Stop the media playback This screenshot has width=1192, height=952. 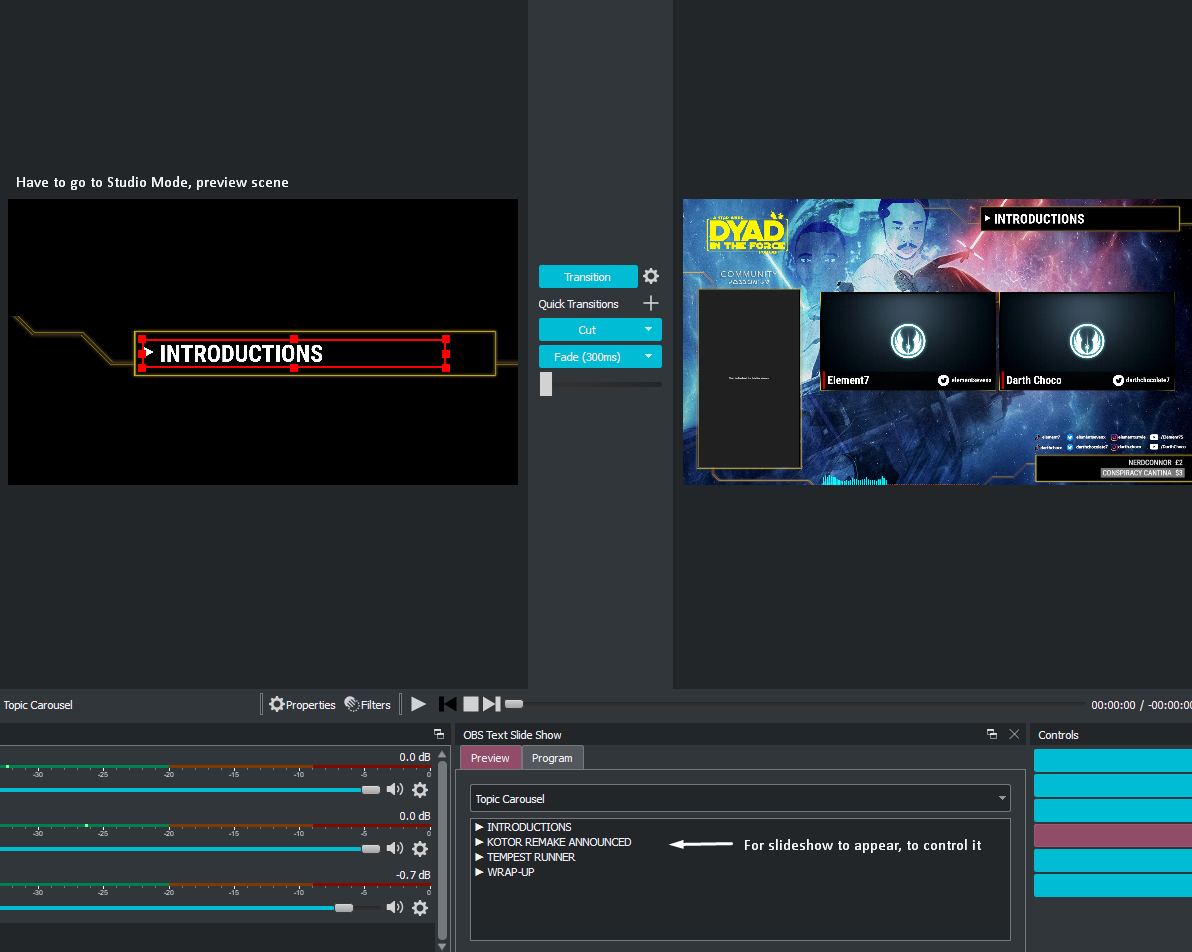(x=471, y=704)
